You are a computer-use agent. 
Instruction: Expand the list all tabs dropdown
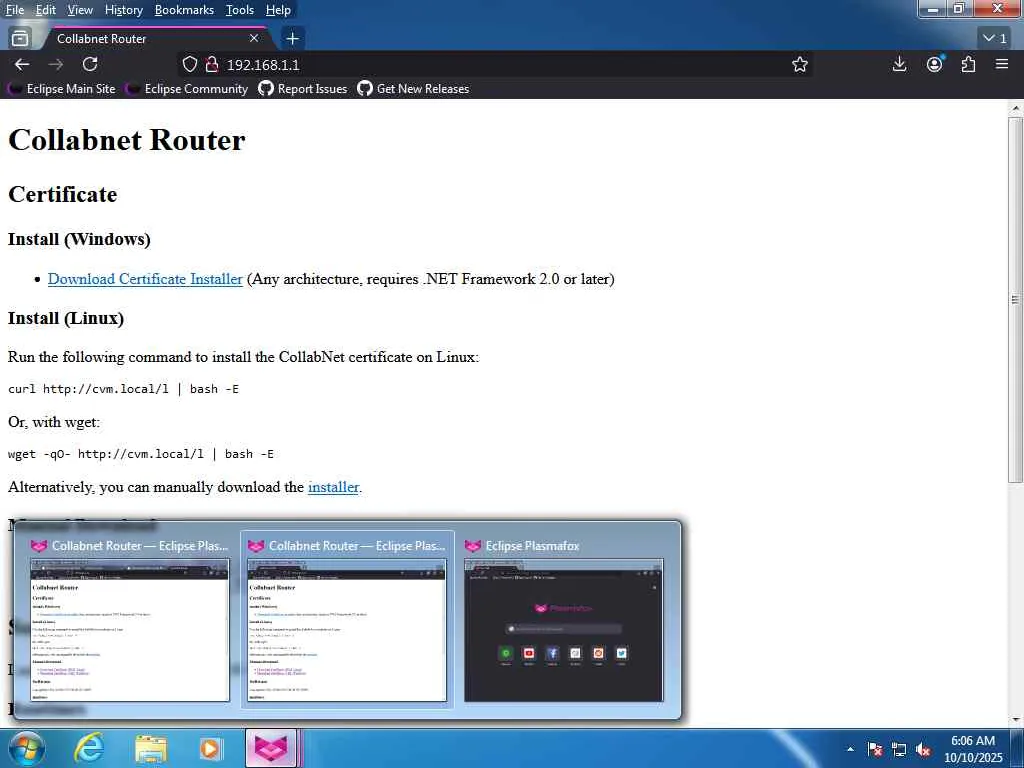995,38
